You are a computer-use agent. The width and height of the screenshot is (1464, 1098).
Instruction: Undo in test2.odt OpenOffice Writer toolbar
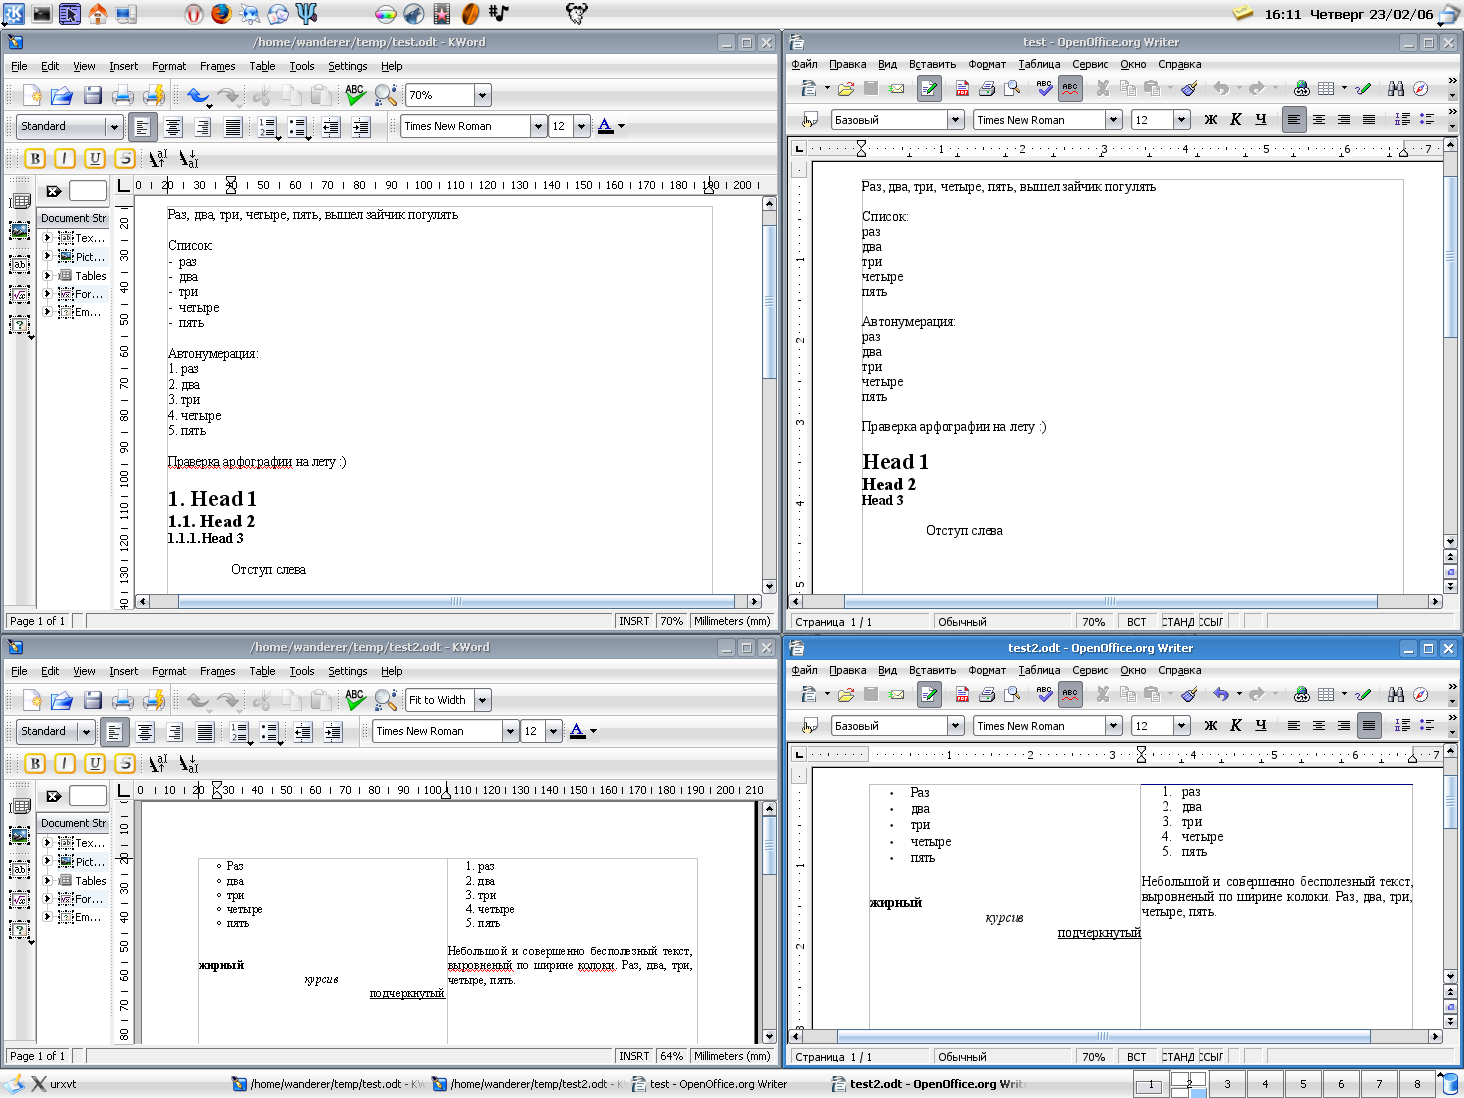1221,695
